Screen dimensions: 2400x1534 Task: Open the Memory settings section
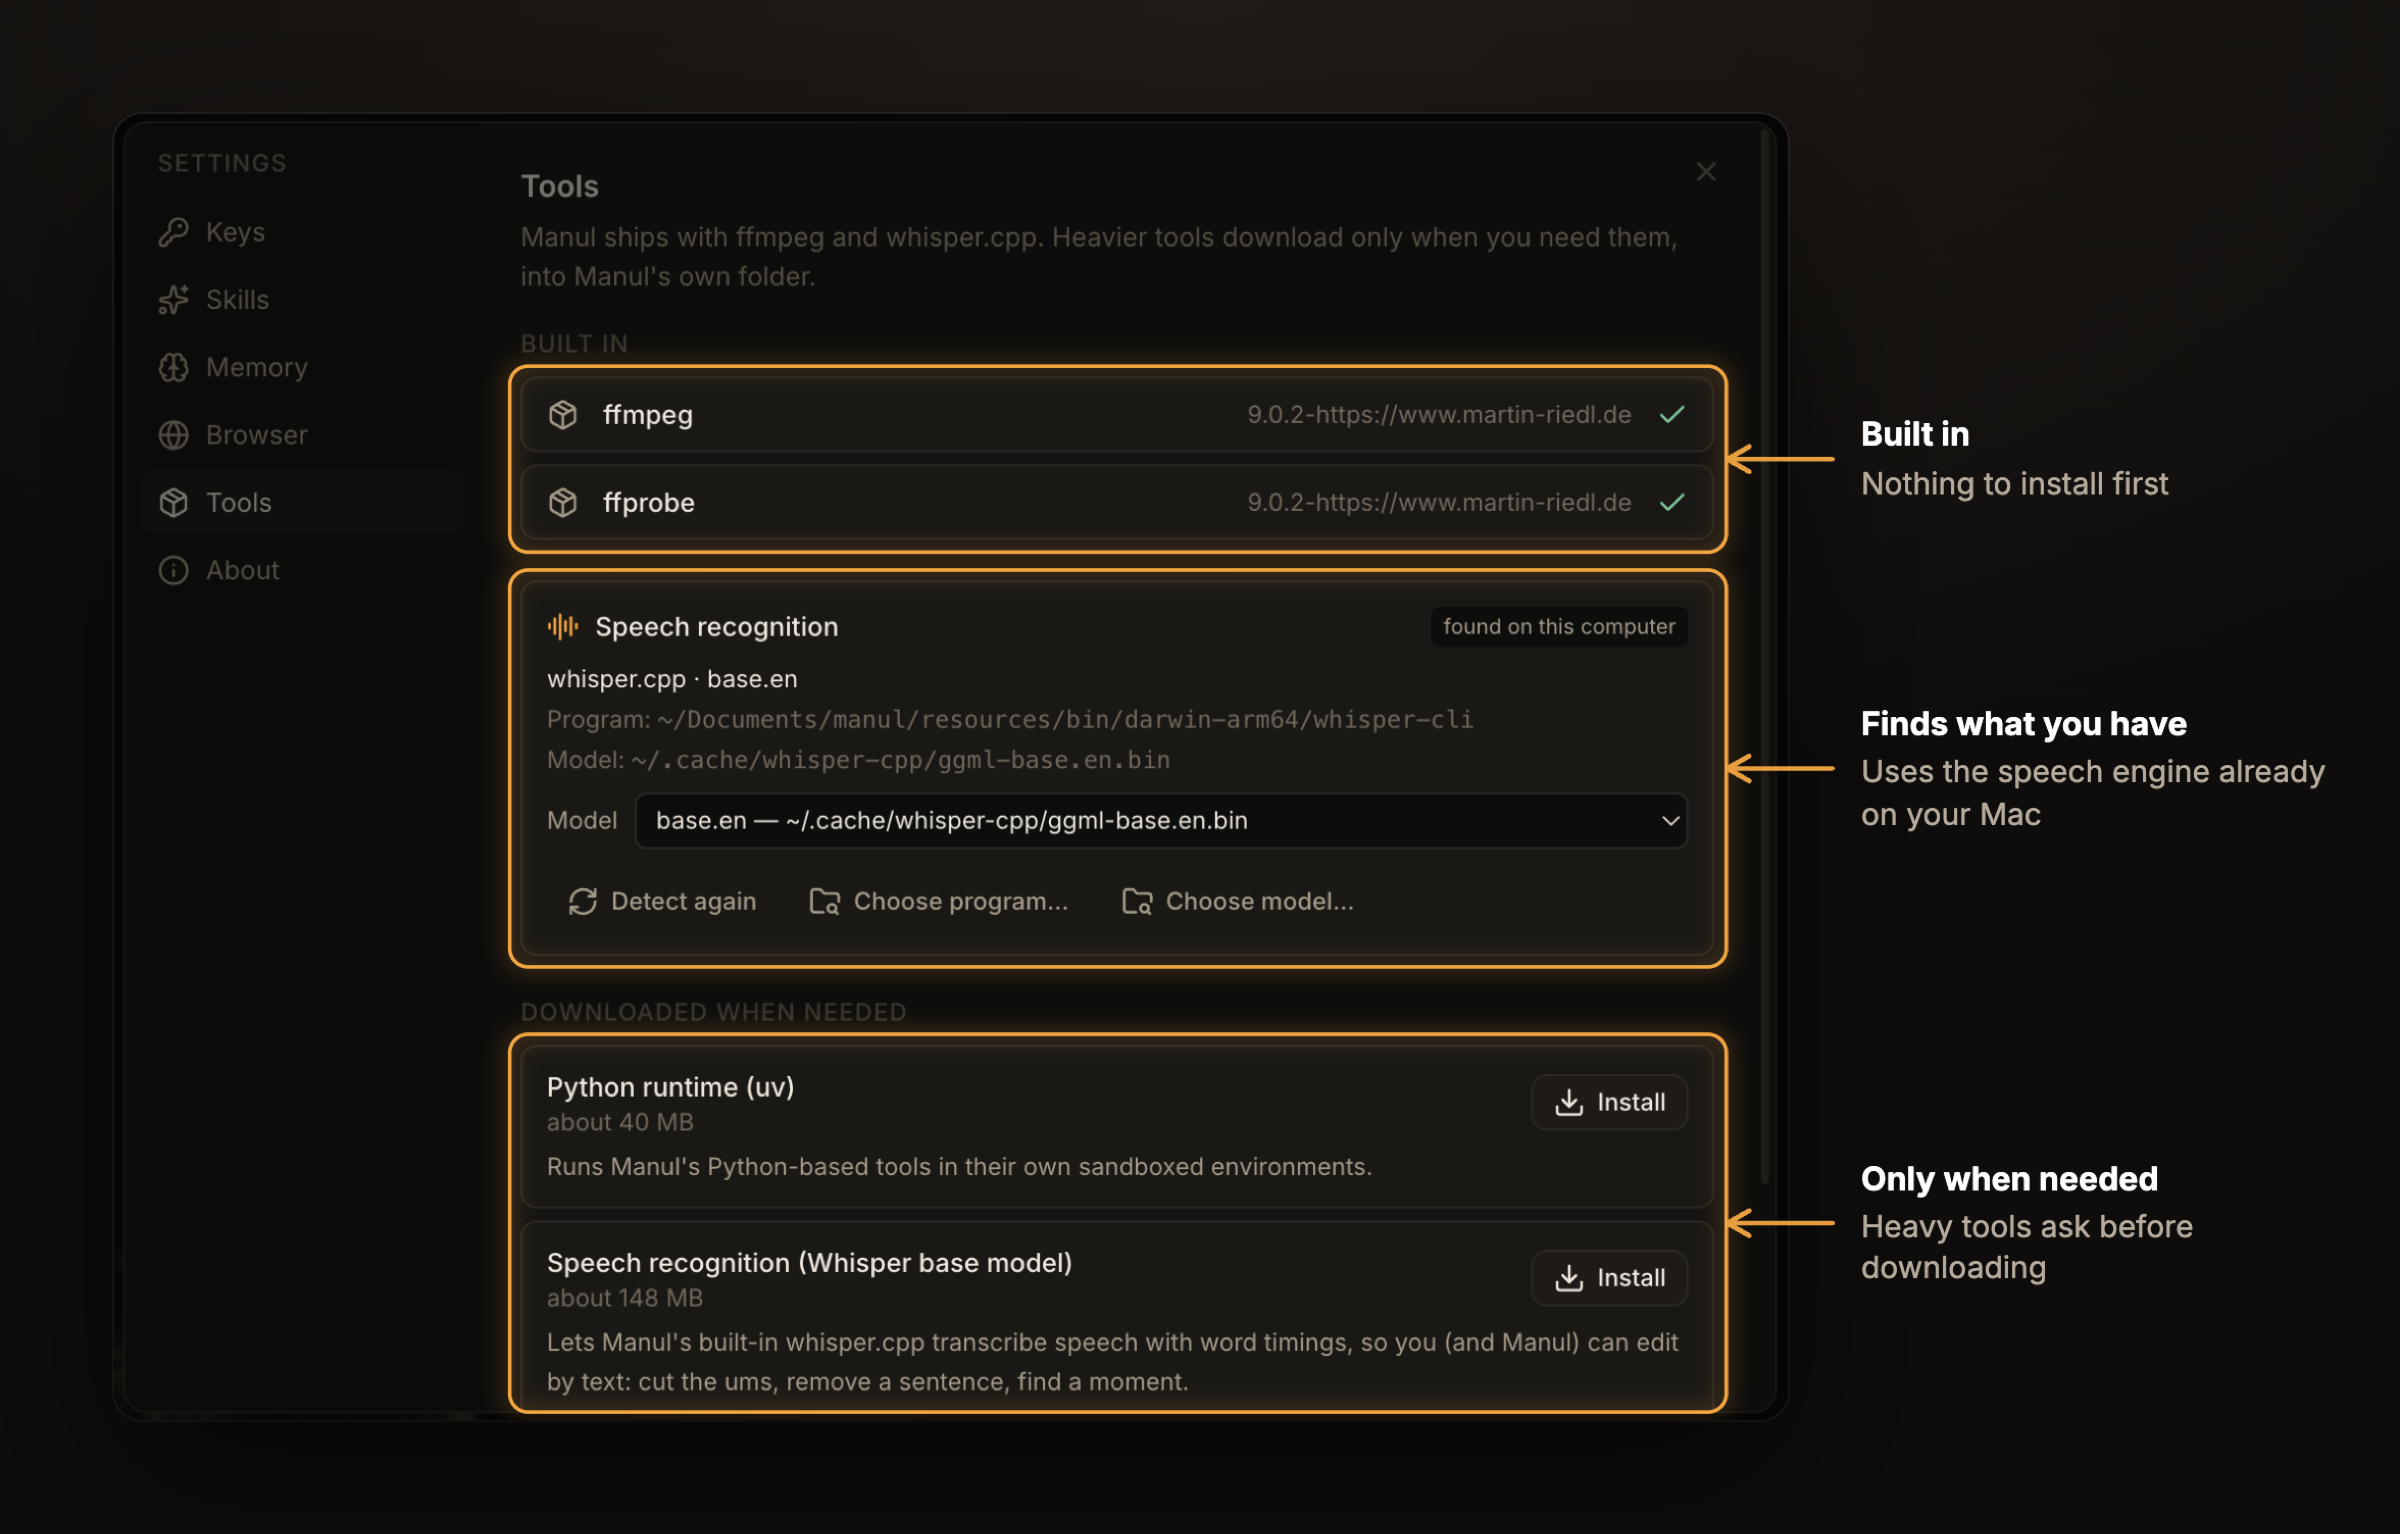pyautogui.click(x=302, y=367)
